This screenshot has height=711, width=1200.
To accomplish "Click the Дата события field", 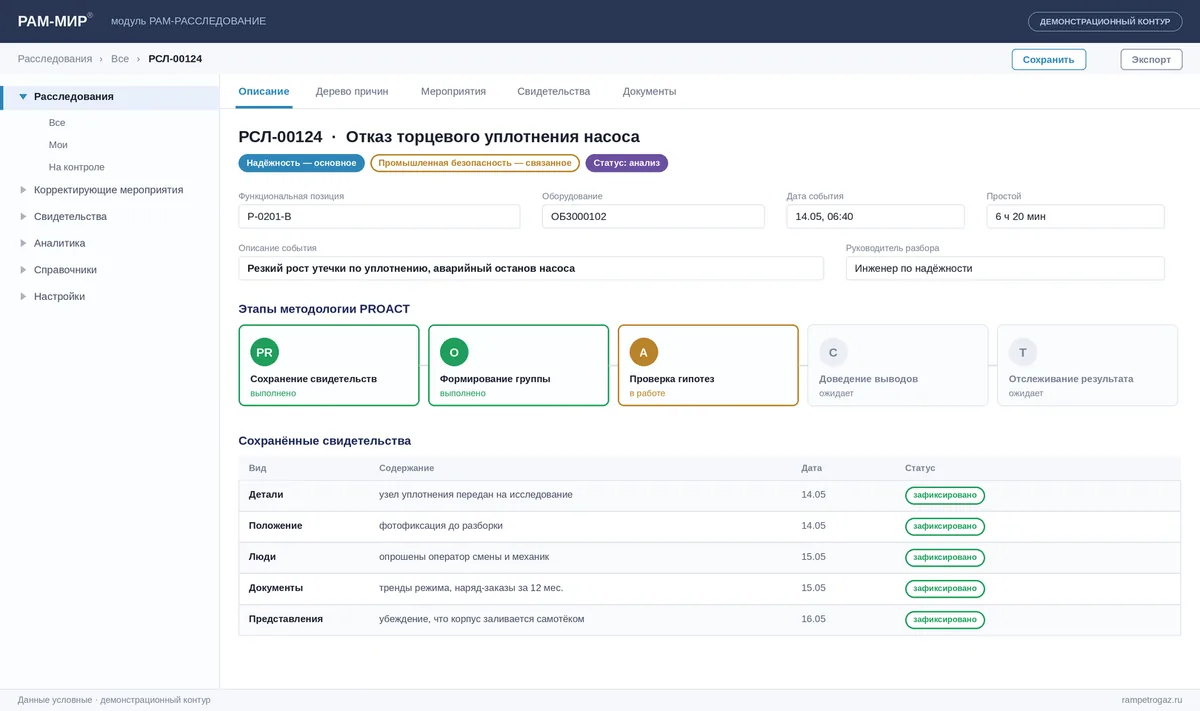I will point(875,216).
